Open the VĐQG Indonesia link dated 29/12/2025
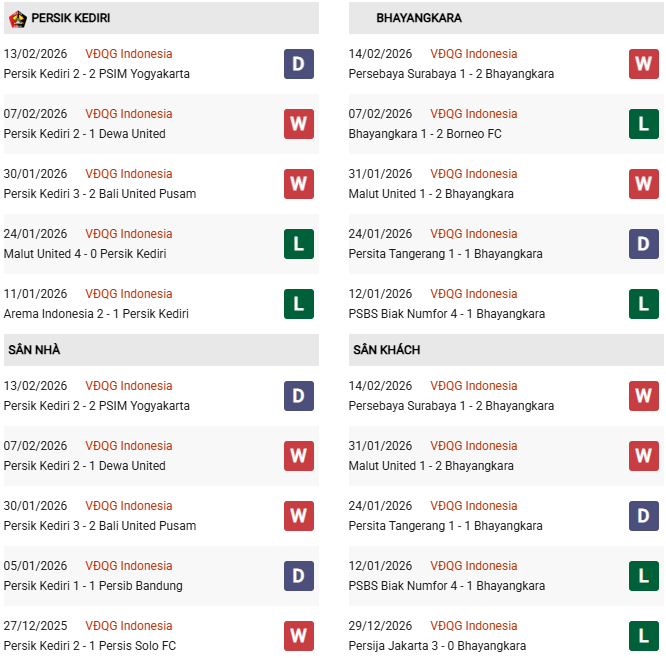 click(x=473, y=626)
